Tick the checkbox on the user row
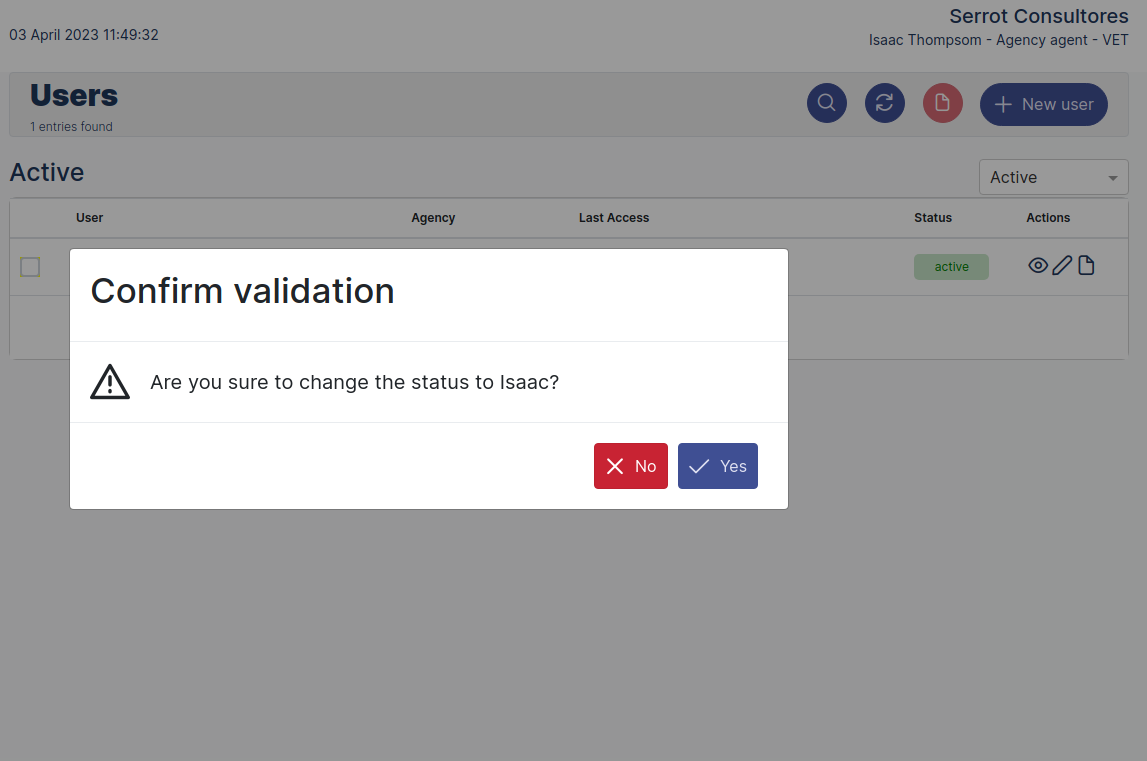The image size is (1147, 761). click(x=30, y=267)
